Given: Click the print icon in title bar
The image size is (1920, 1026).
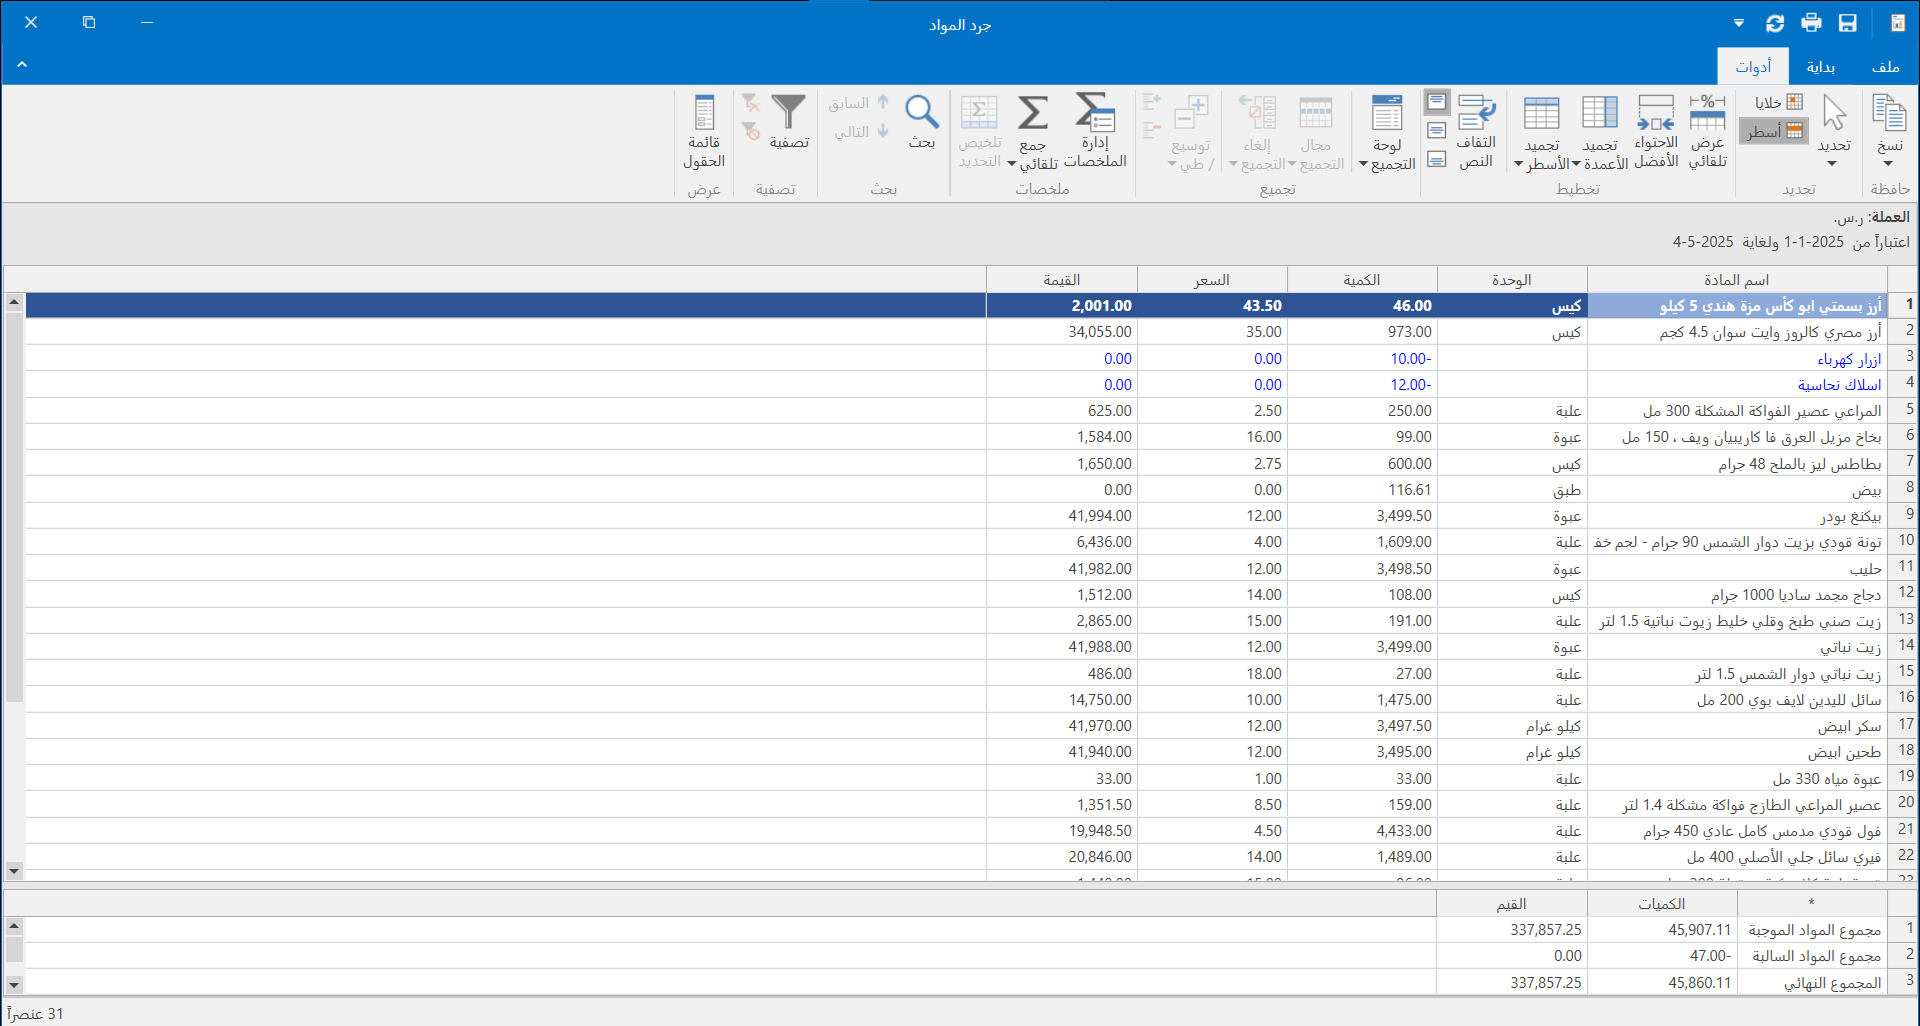Looking at the screenshot, I should [x=1811, y=23].
